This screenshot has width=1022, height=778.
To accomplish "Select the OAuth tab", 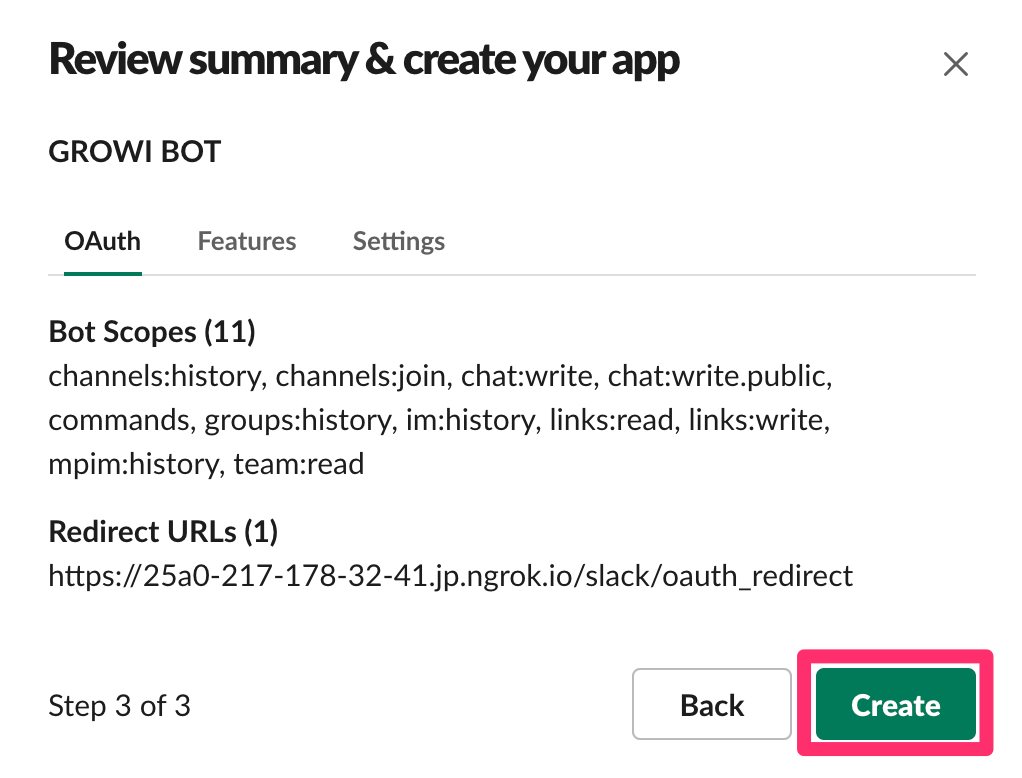I will [x=102, y=241].
